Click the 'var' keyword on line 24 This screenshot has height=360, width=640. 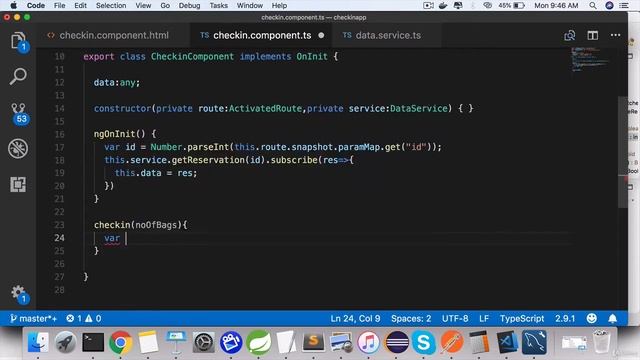(x=112, y=238)
